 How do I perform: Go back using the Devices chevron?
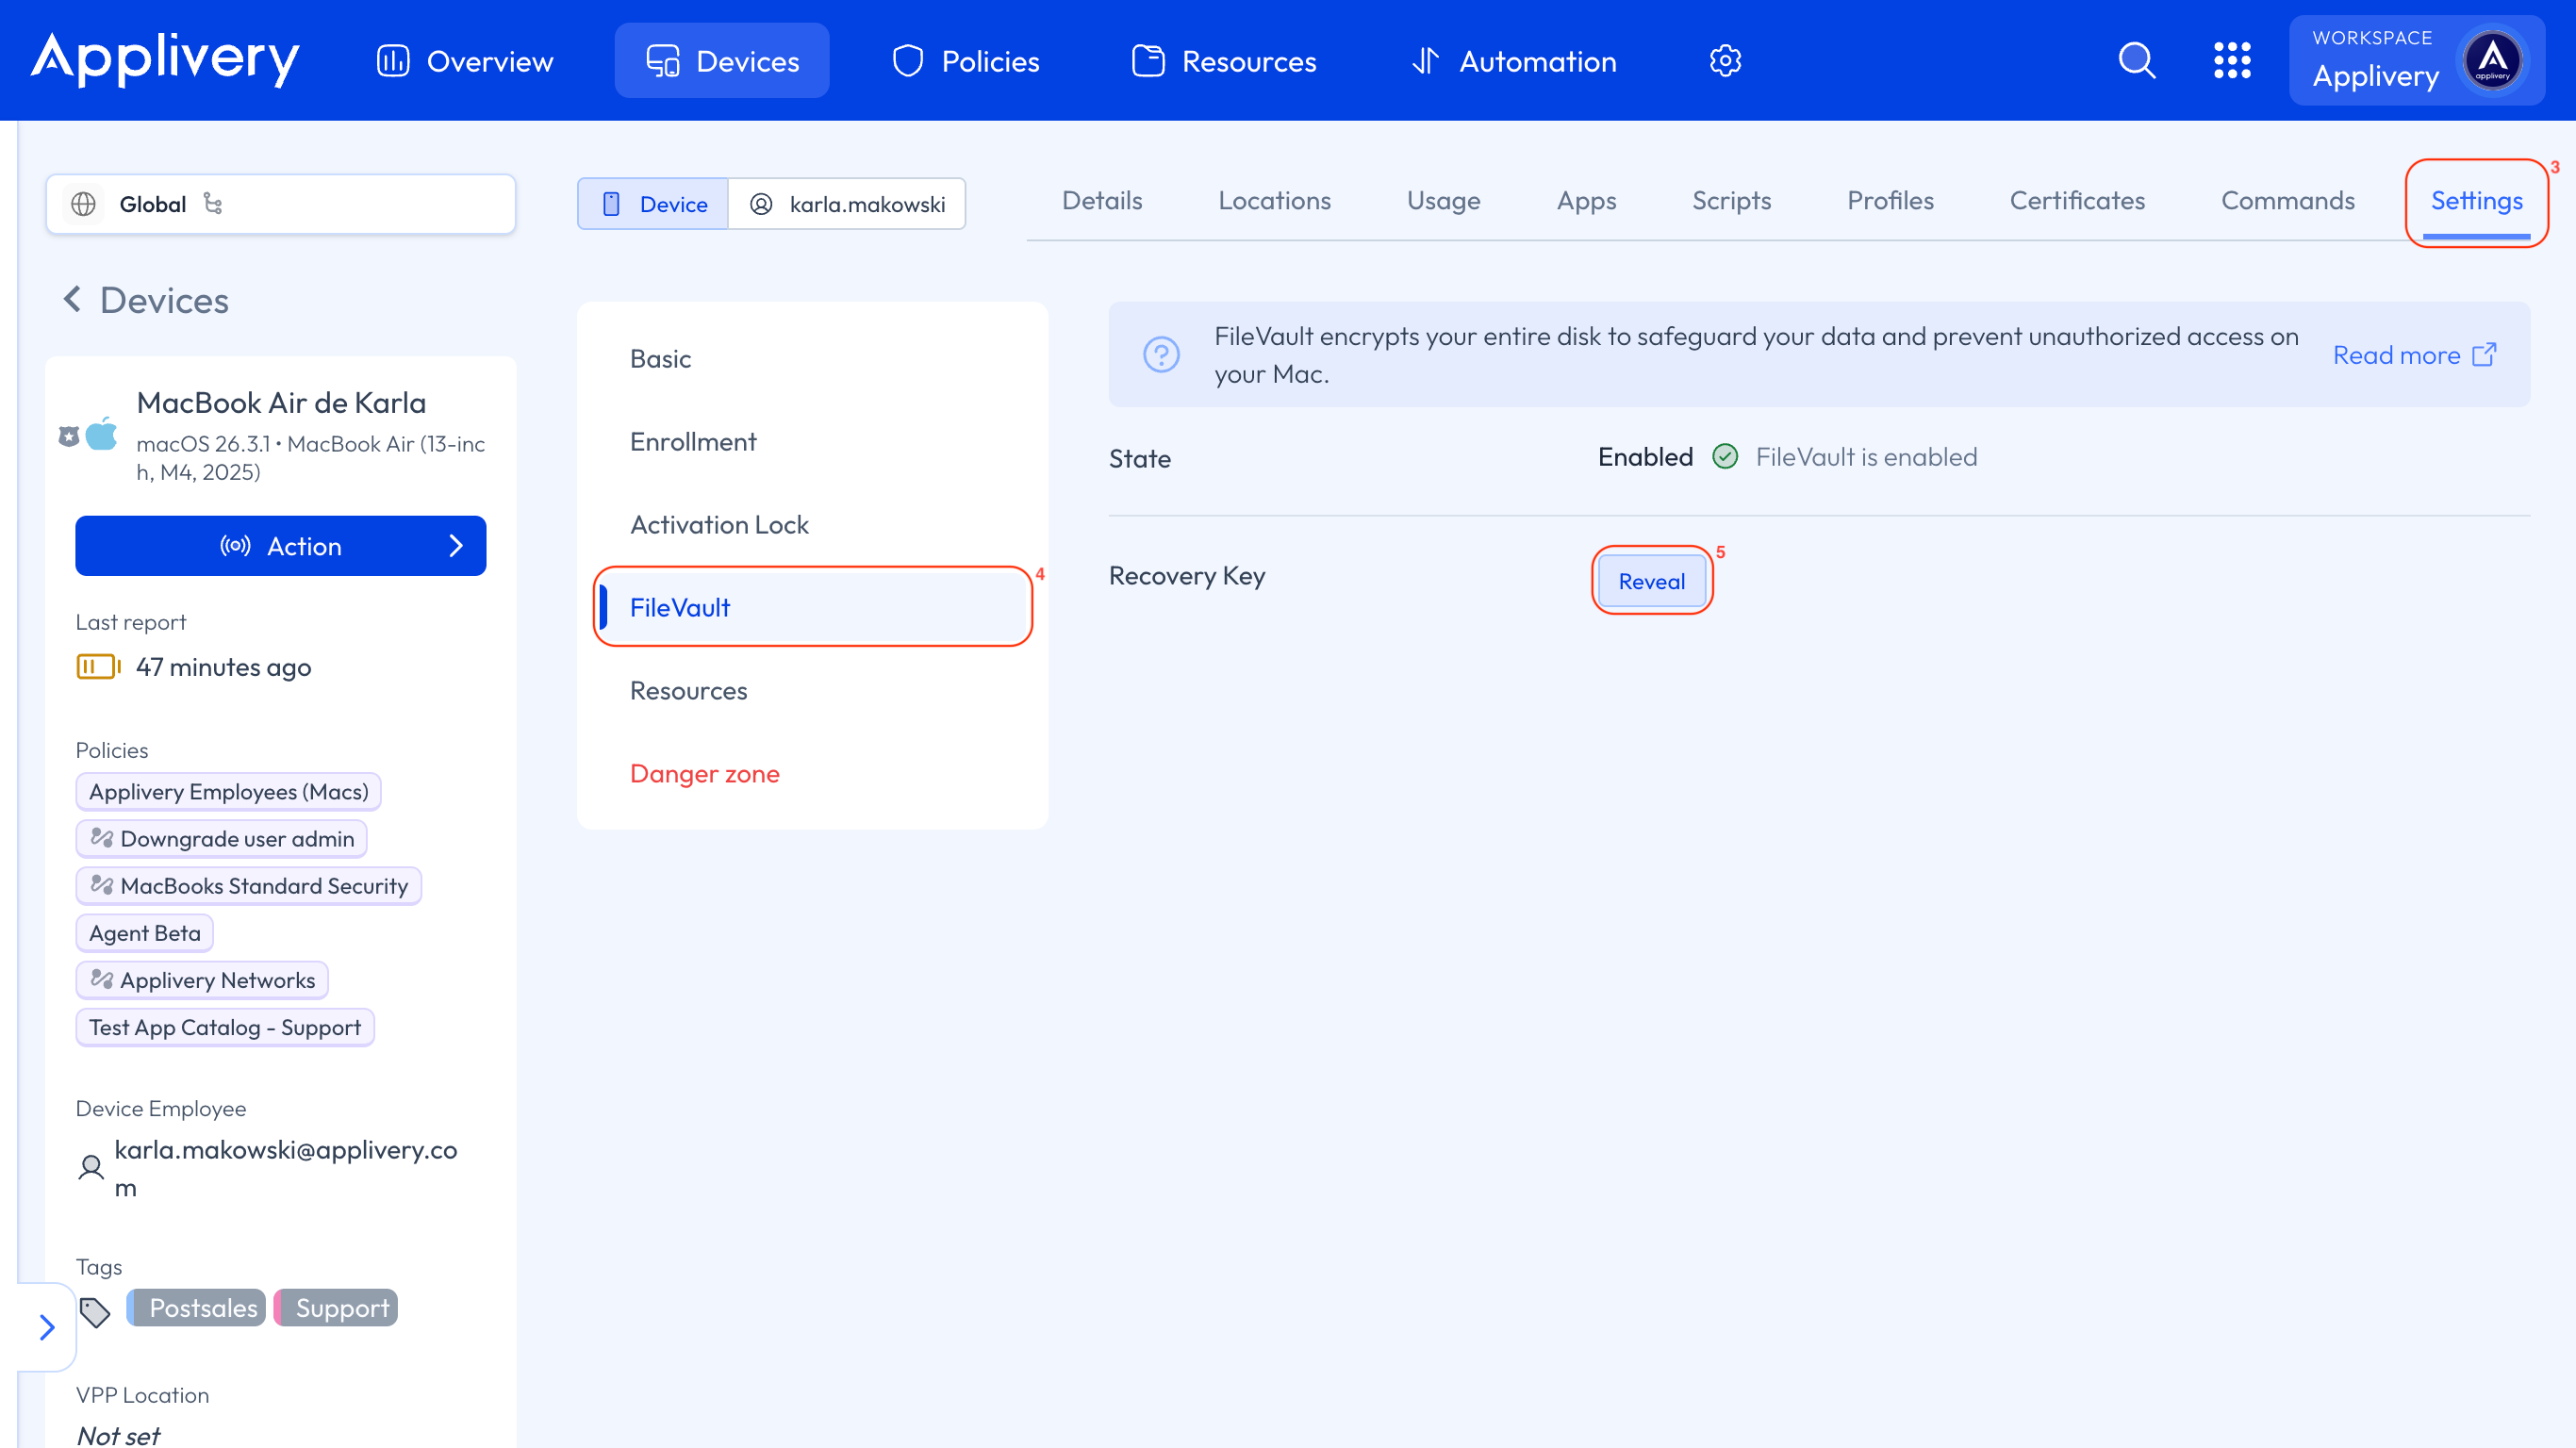point(72,299)
